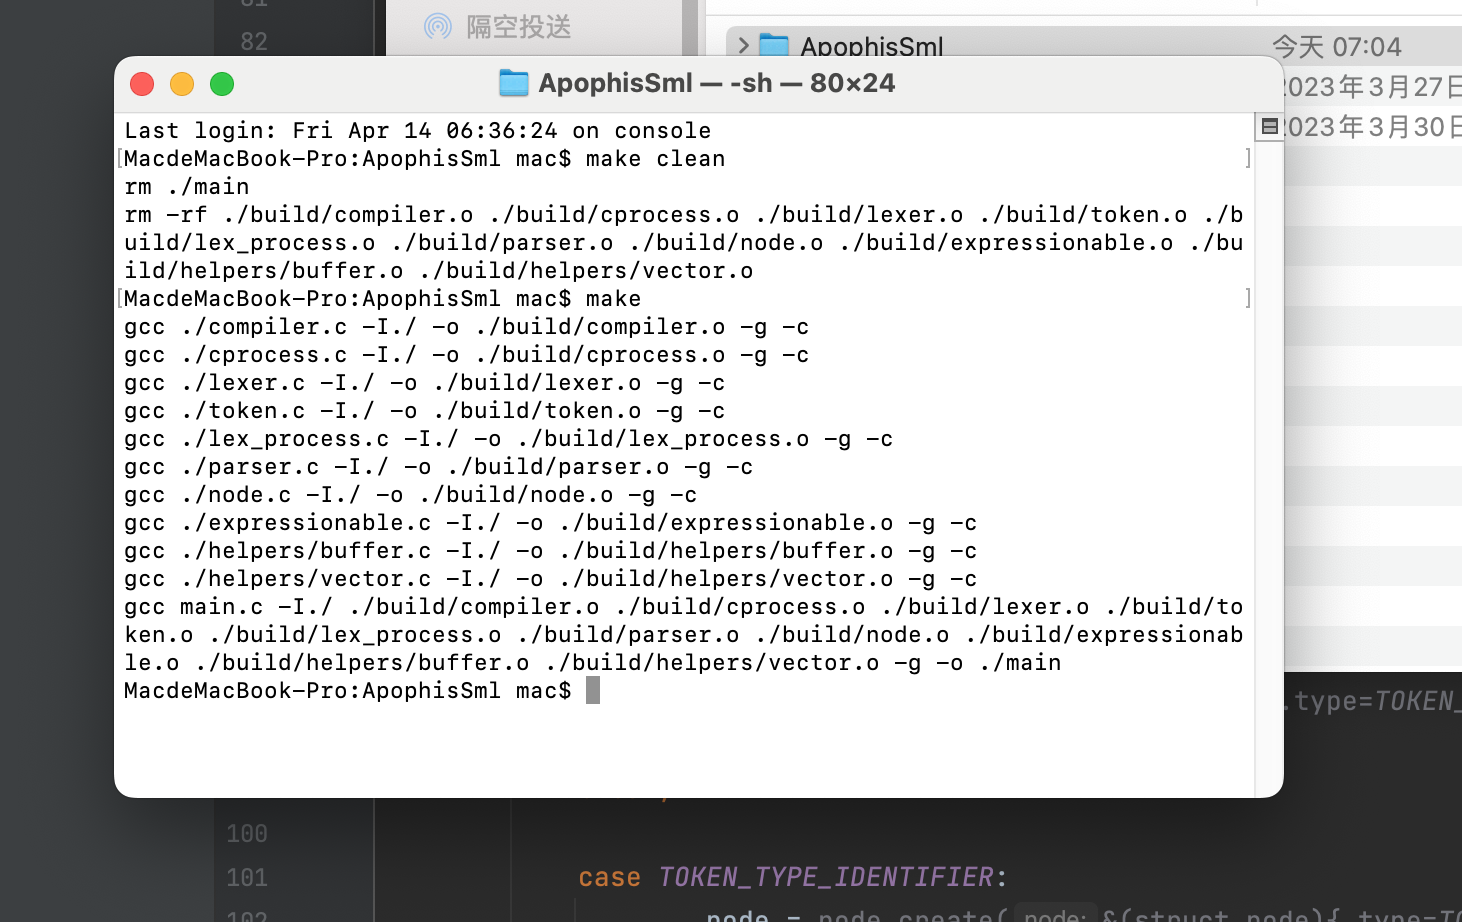Click the 隔空投送 sidebar label in Finder

coord(519,26)
